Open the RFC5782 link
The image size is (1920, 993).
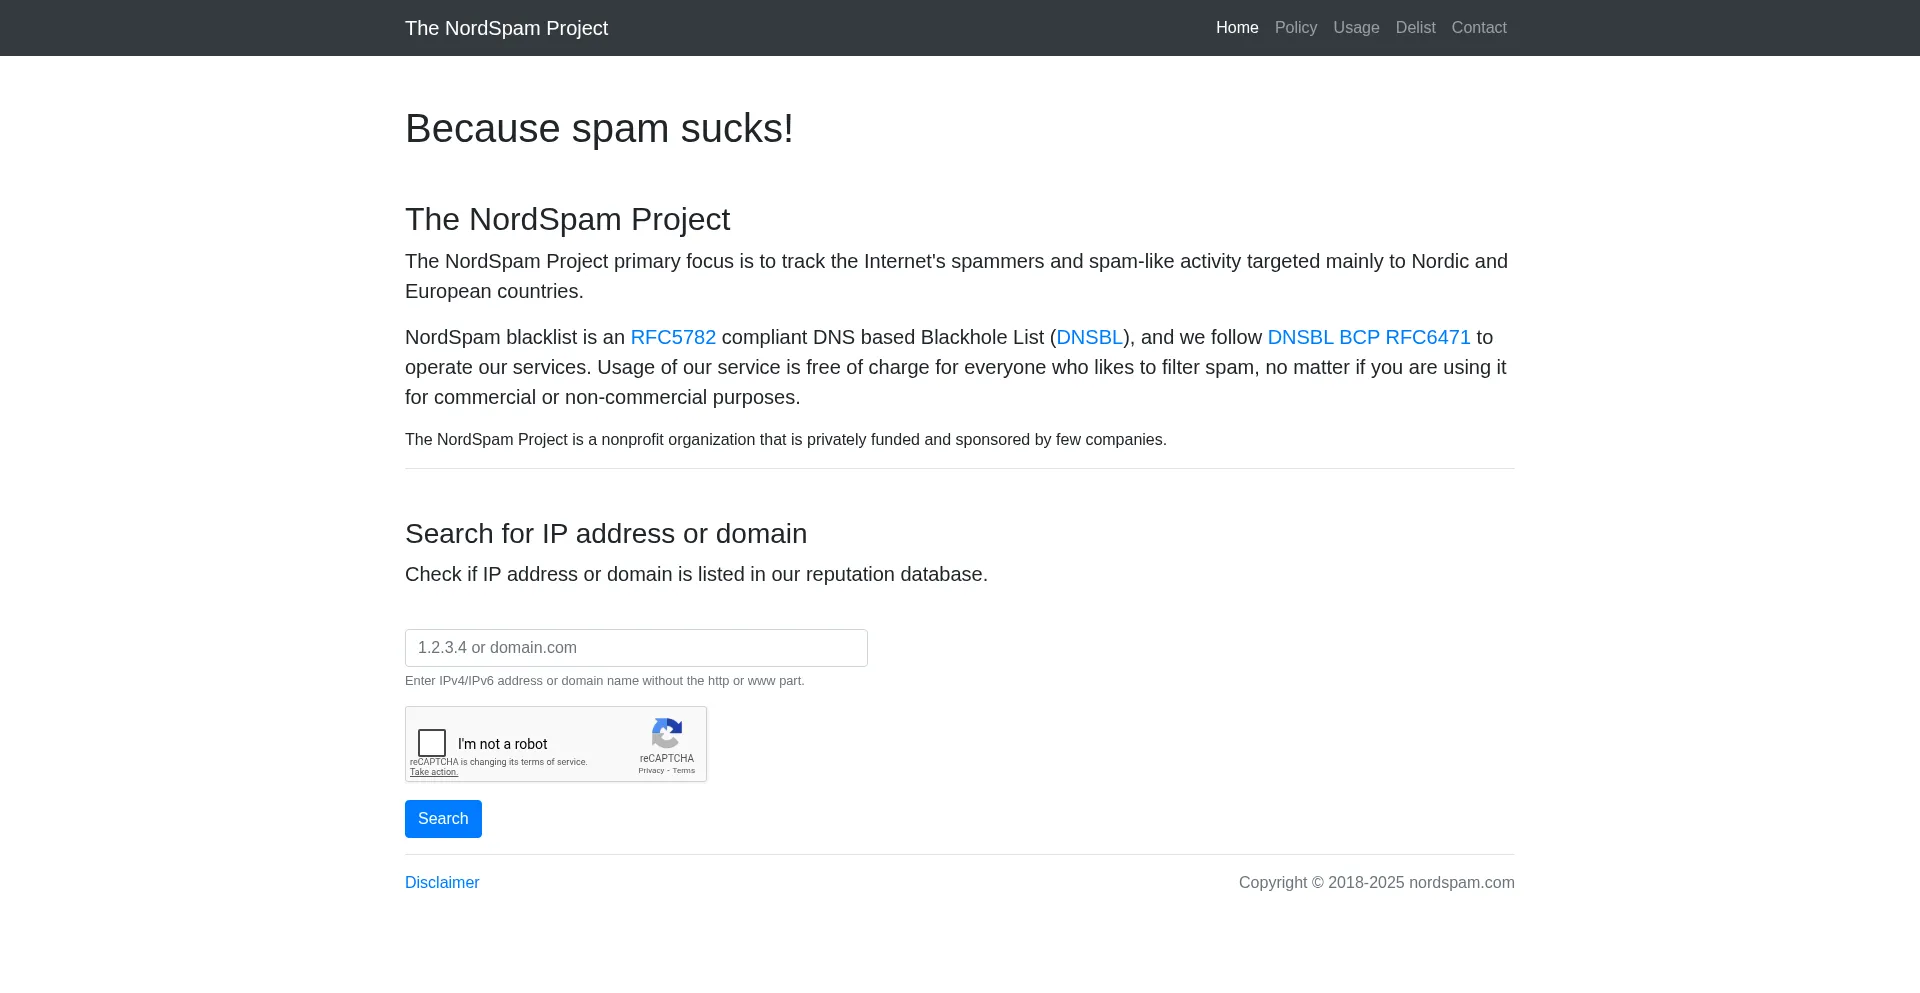pyautogui.click(x=673, y=337)
